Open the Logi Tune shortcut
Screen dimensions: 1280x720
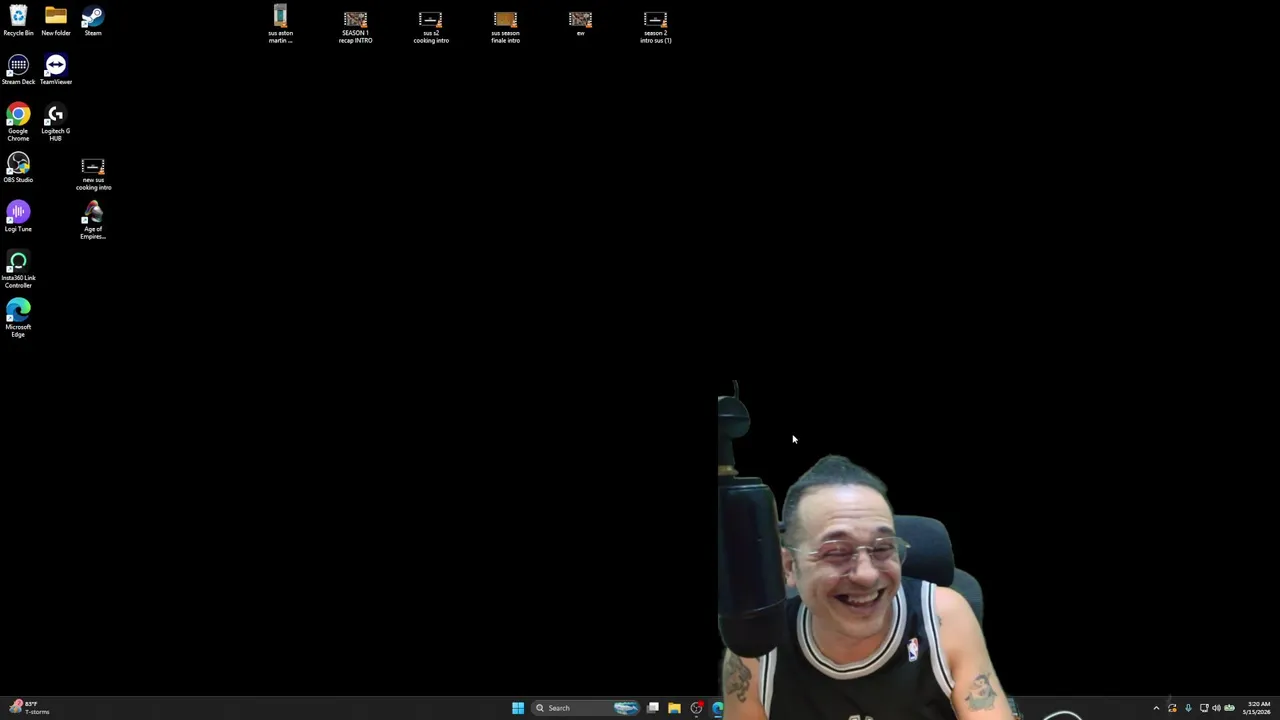coord(18,217)
